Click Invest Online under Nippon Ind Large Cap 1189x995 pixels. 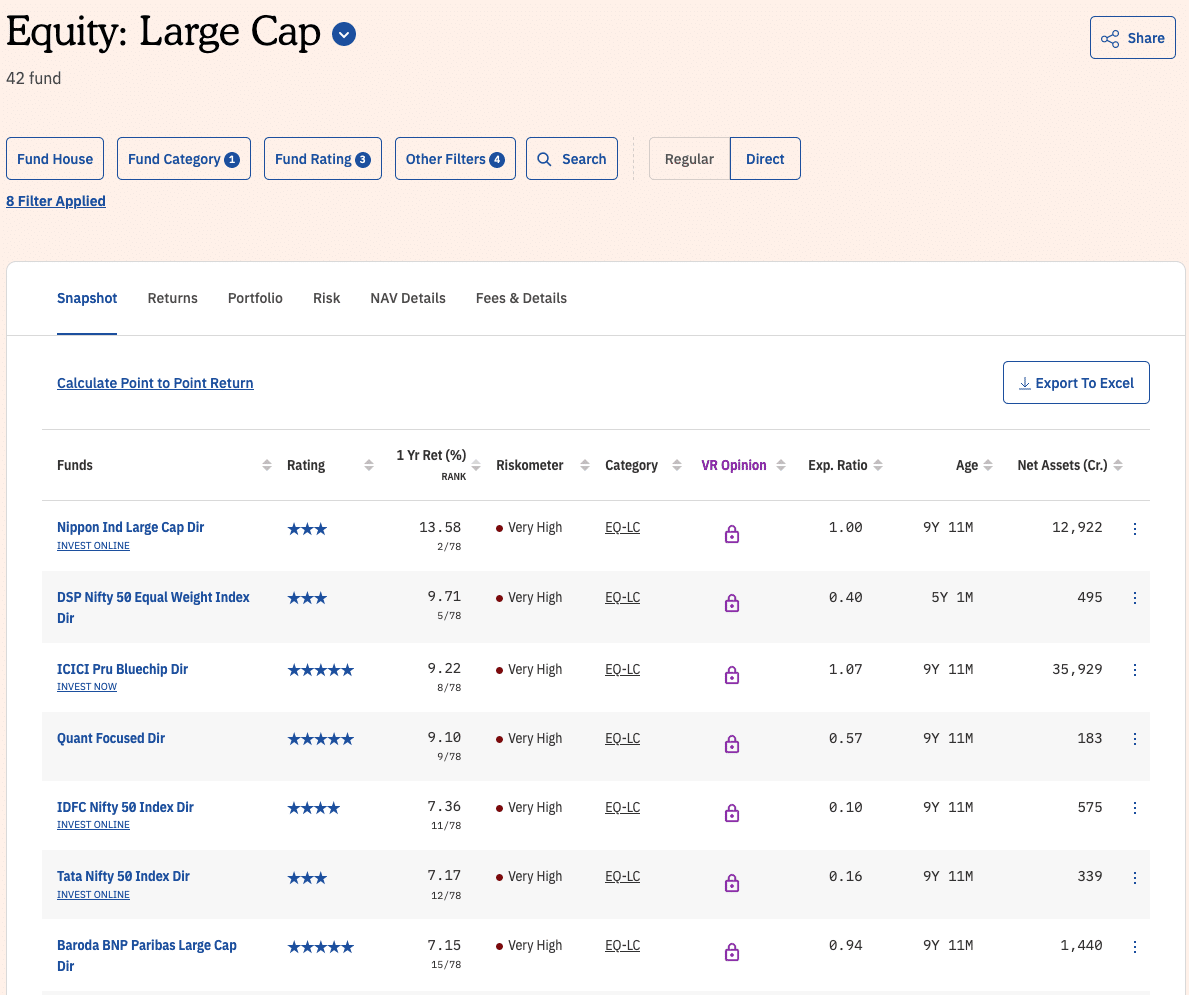coord(93,545)
